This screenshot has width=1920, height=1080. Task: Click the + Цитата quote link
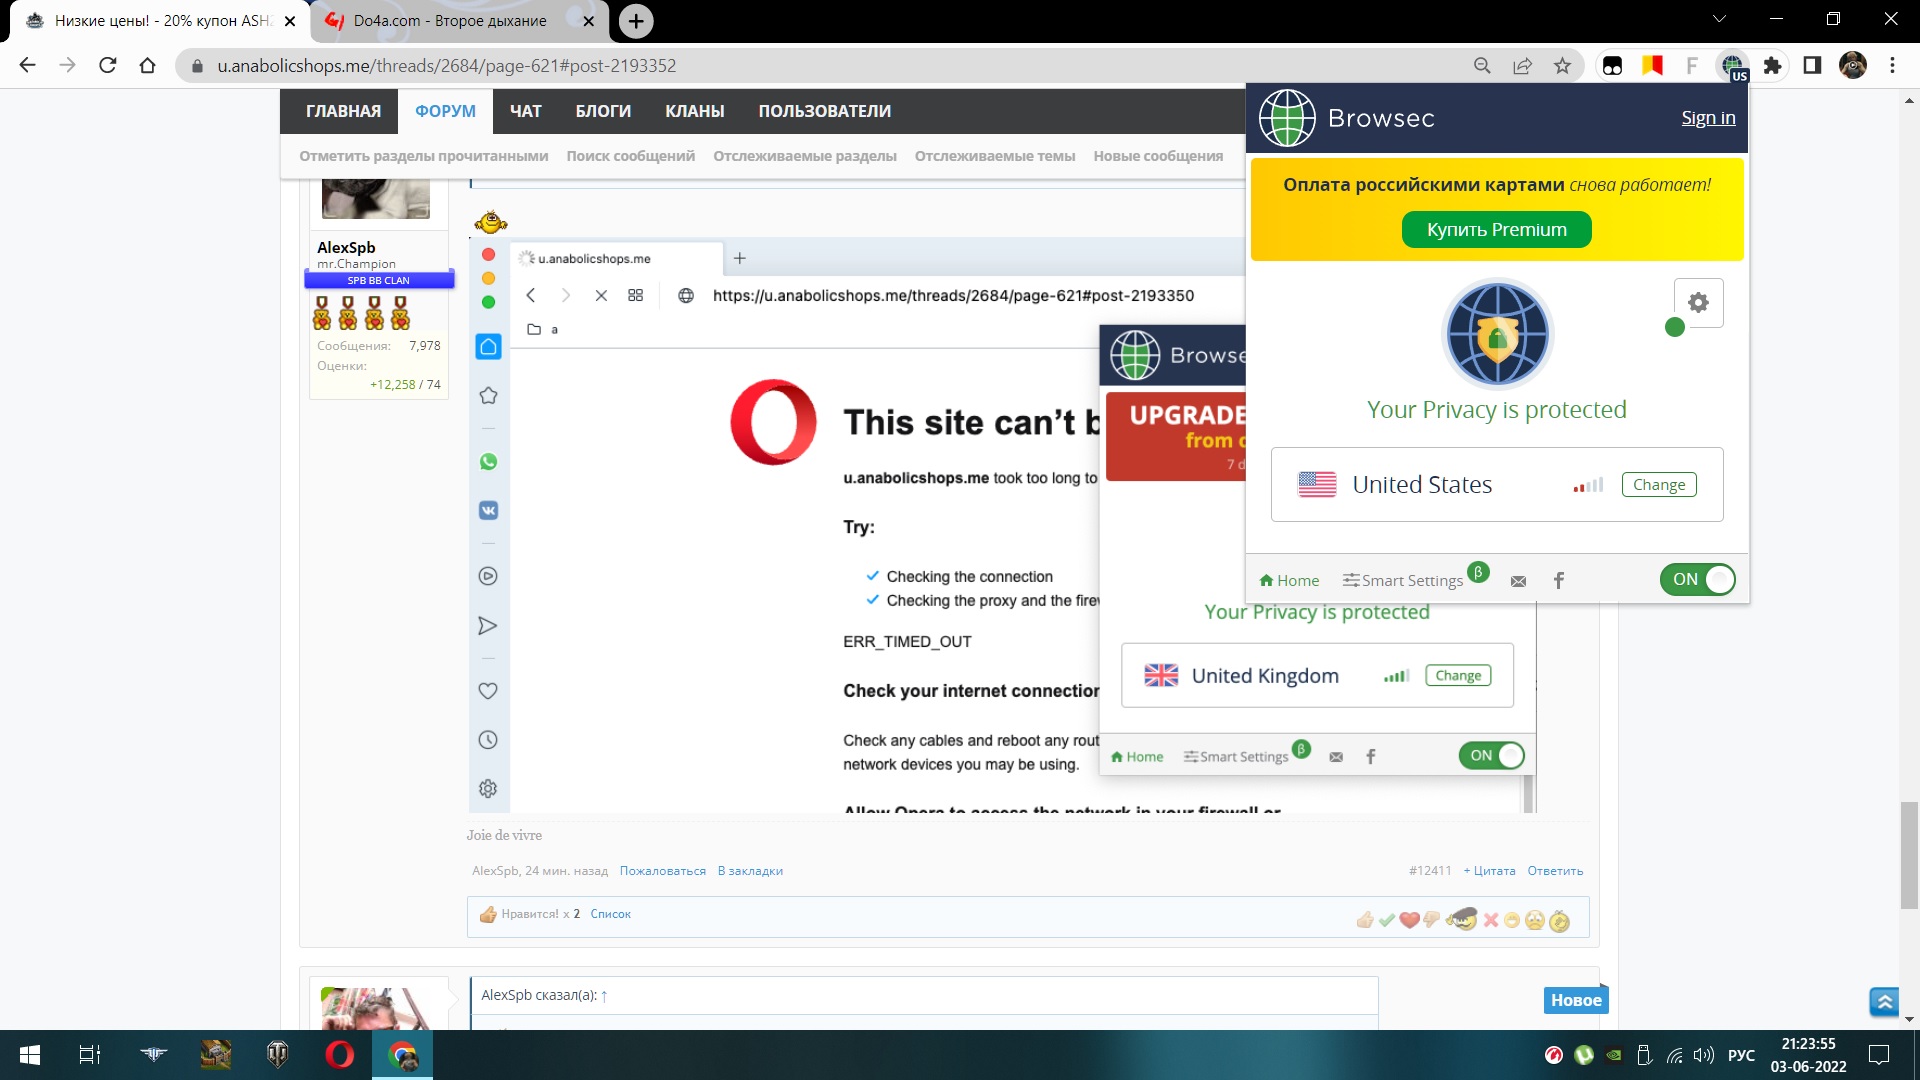[x=1489, y=871]
